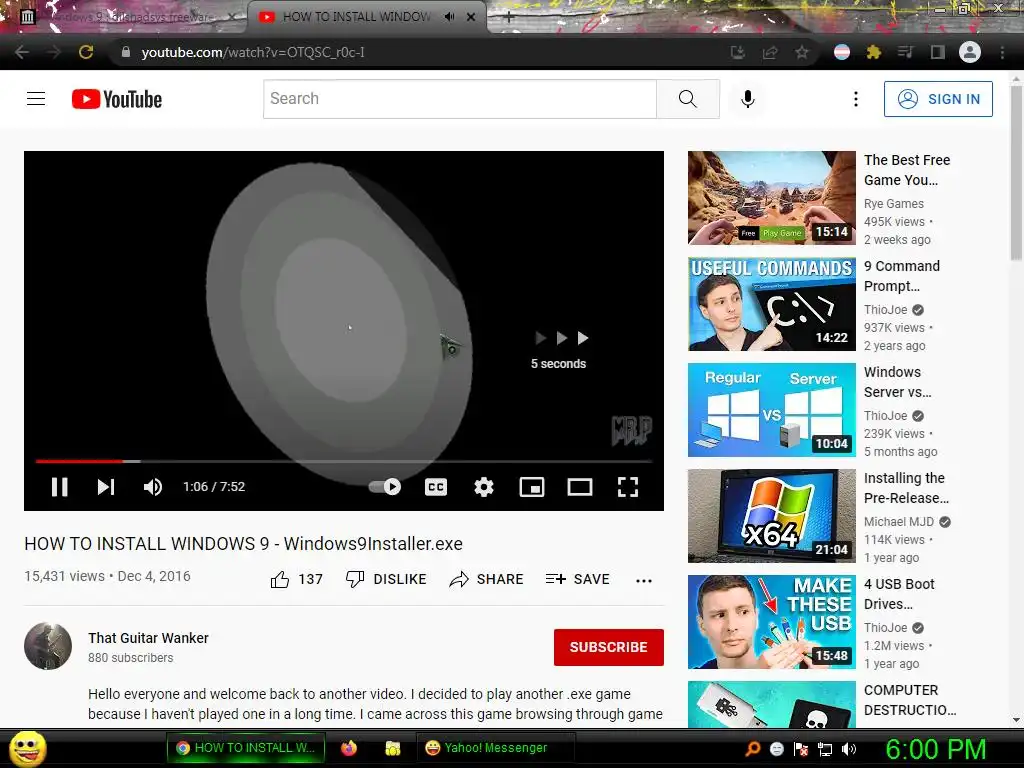Click system tray search magnifier icon
The image size is (1024, 768).
pyautogui.click(x=752, y=749)
